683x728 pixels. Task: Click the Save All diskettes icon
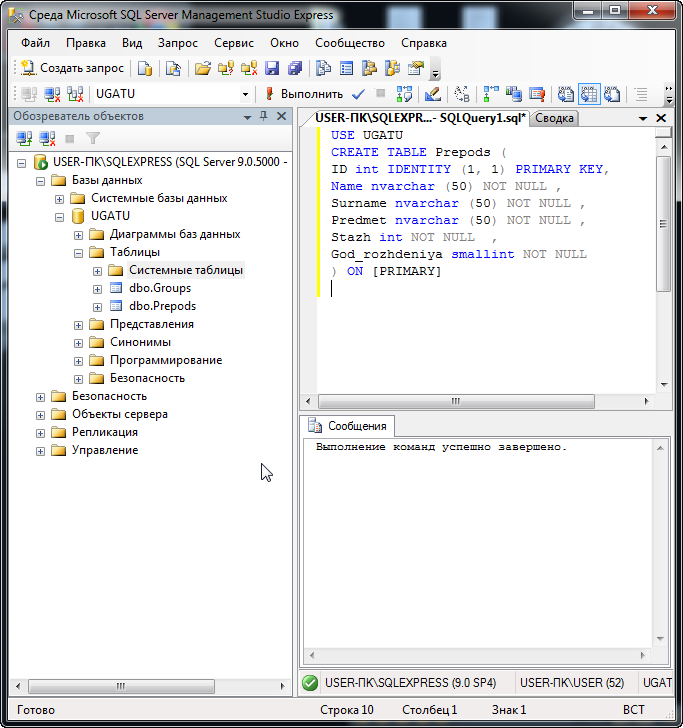click(x=295, y=69)
